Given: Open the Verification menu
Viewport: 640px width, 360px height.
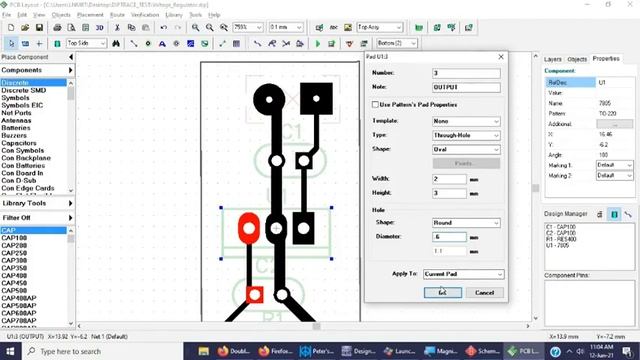Looking at the screenshot, I should pos(145,15).
